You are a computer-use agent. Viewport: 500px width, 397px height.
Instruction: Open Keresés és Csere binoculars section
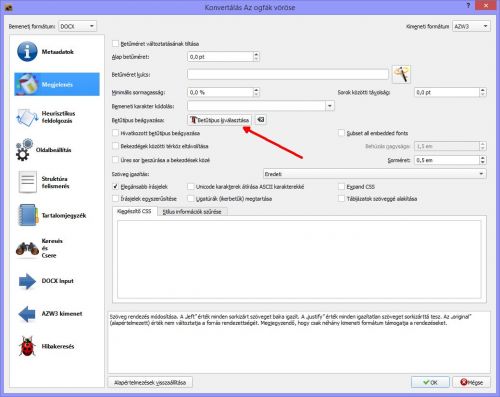[57, 248]
